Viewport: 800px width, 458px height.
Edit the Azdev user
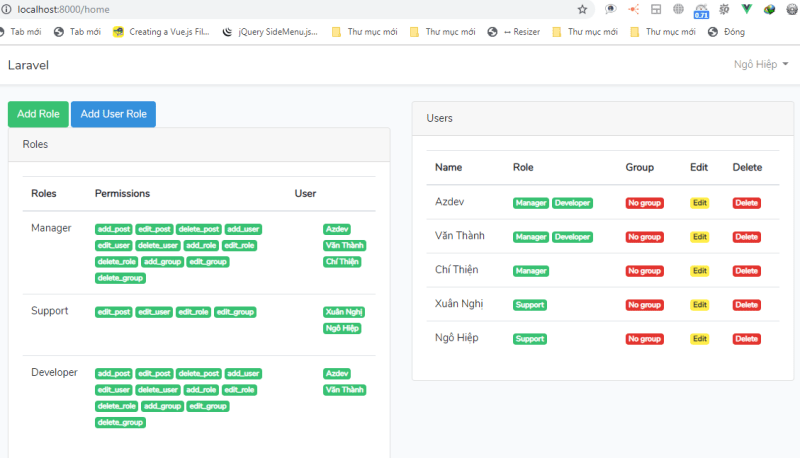[699, 203]
